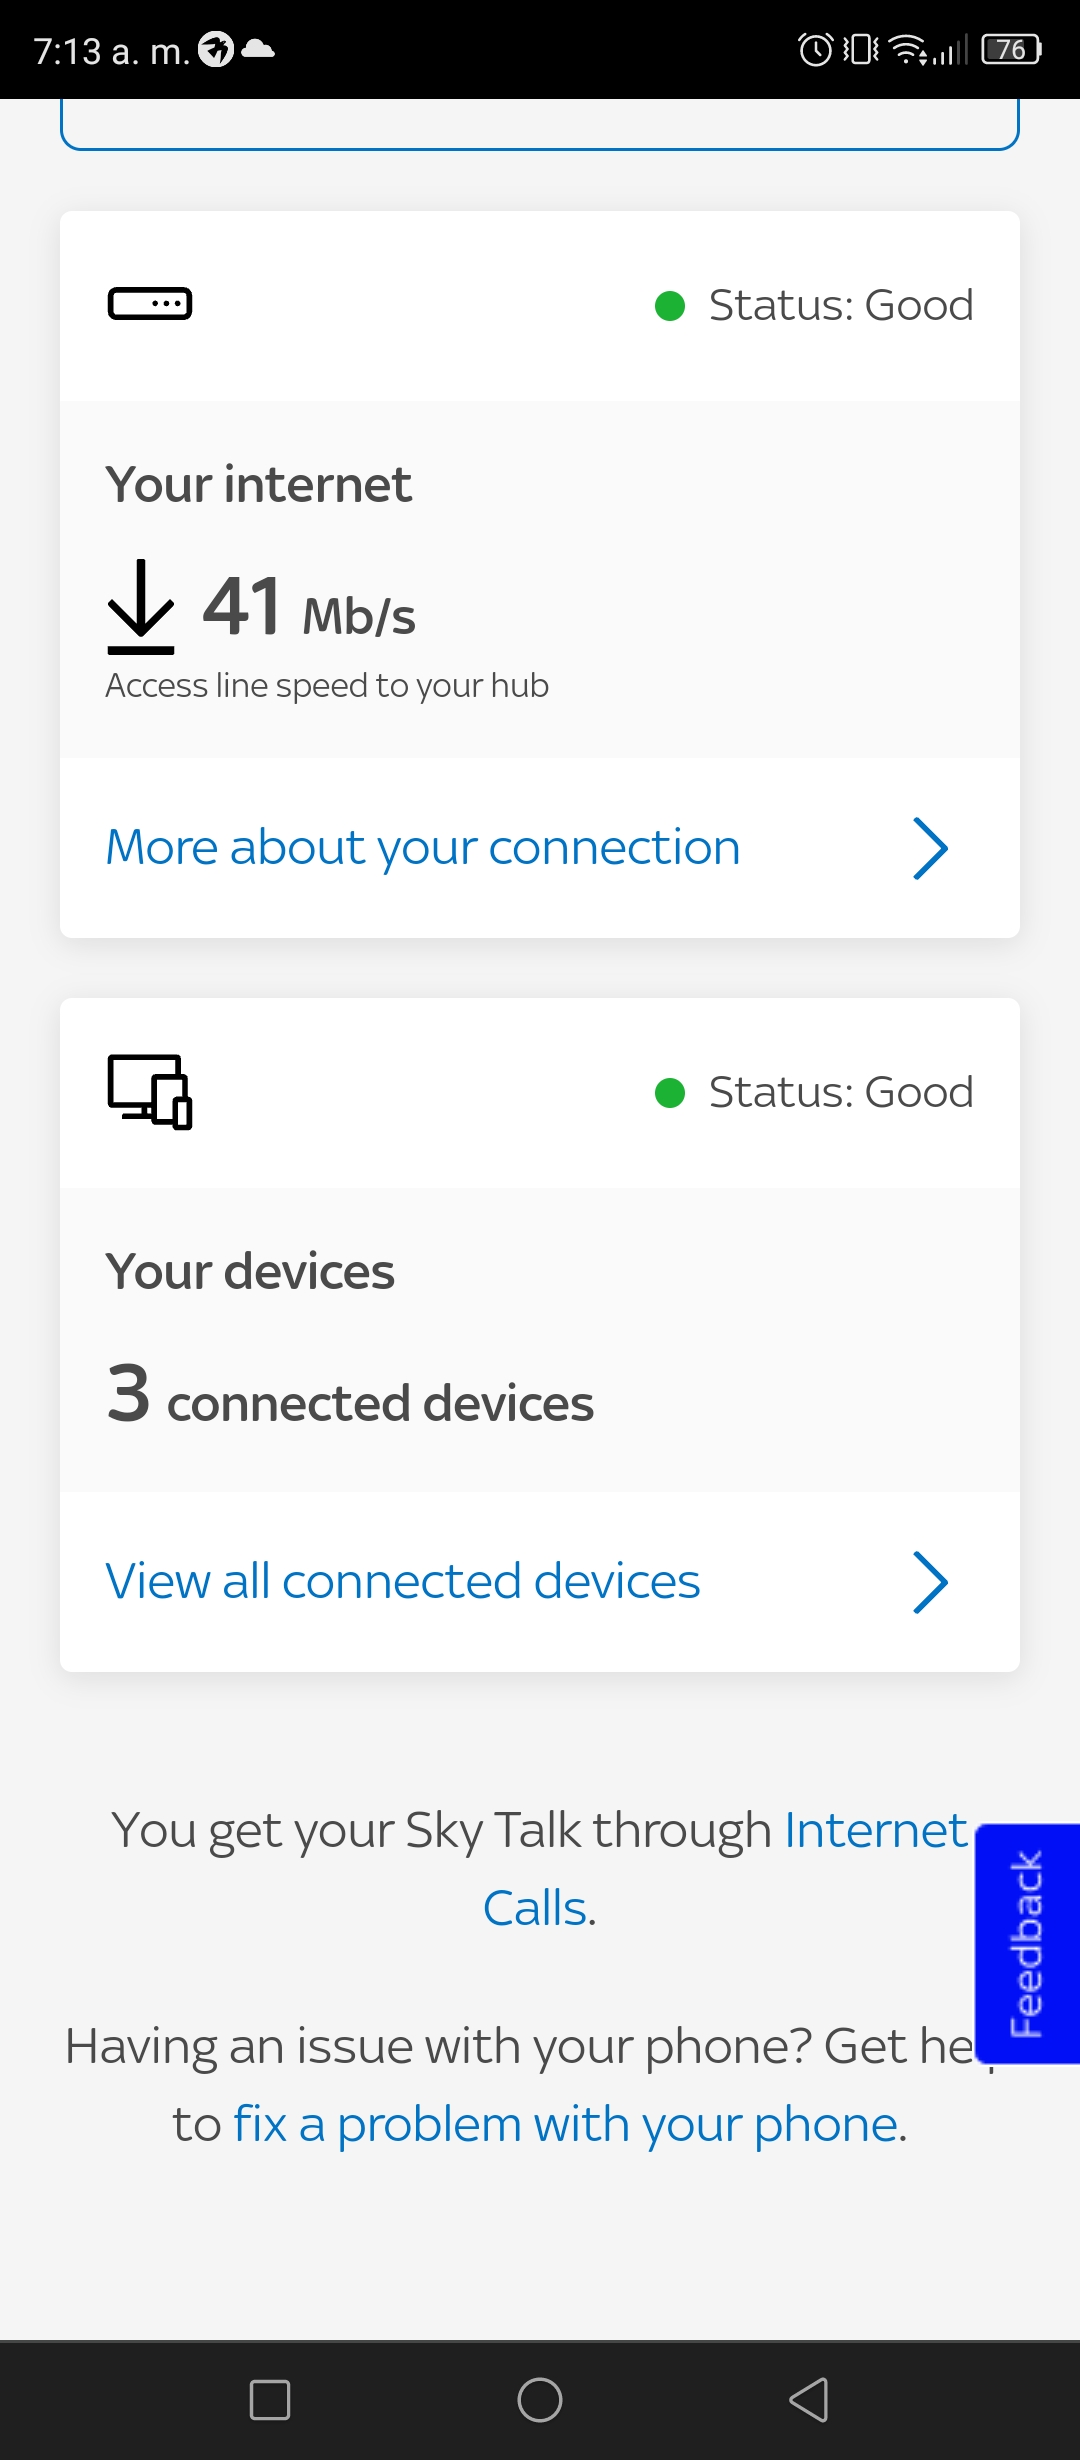1080x2460 pixels.
Task: Open the Feedback side tab
Action: pyautogui.click(x=1027, y=1943)
